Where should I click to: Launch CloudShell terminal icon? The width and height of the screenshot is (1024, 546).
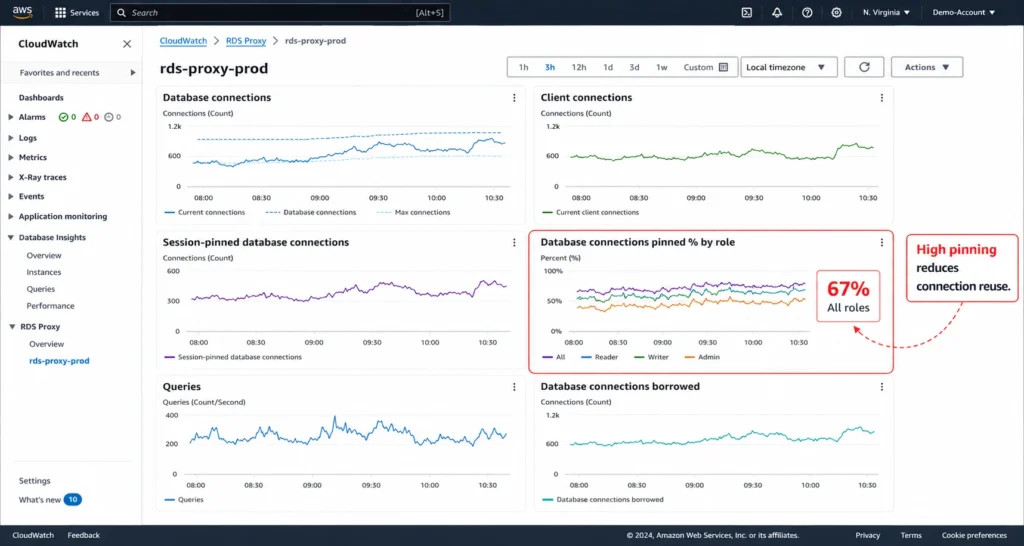pyautogui.click(x=747, y=12)
